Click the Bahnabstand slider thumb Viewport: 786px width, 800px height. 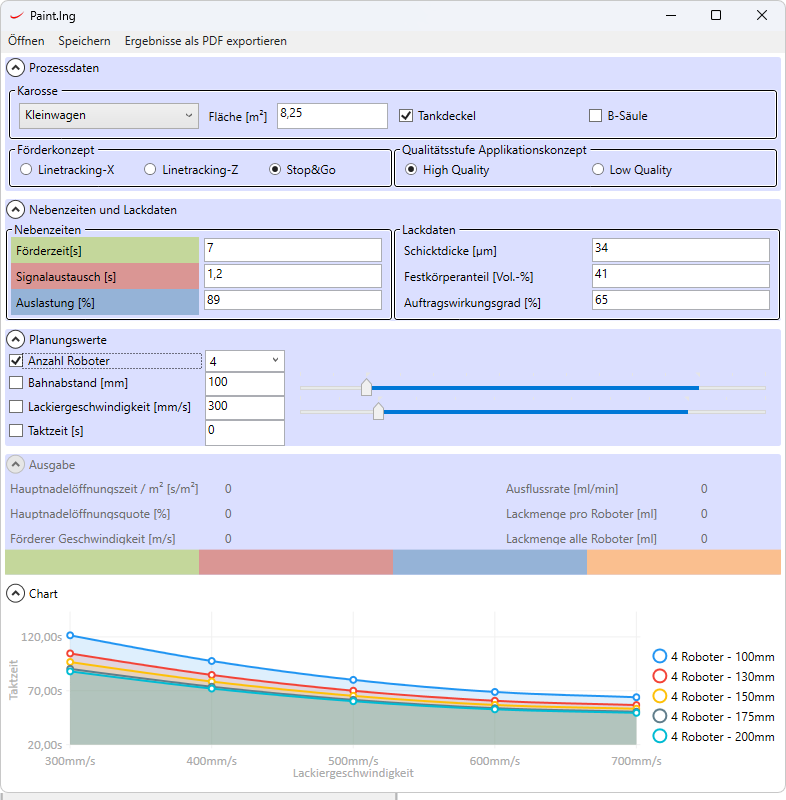[366, 387]
